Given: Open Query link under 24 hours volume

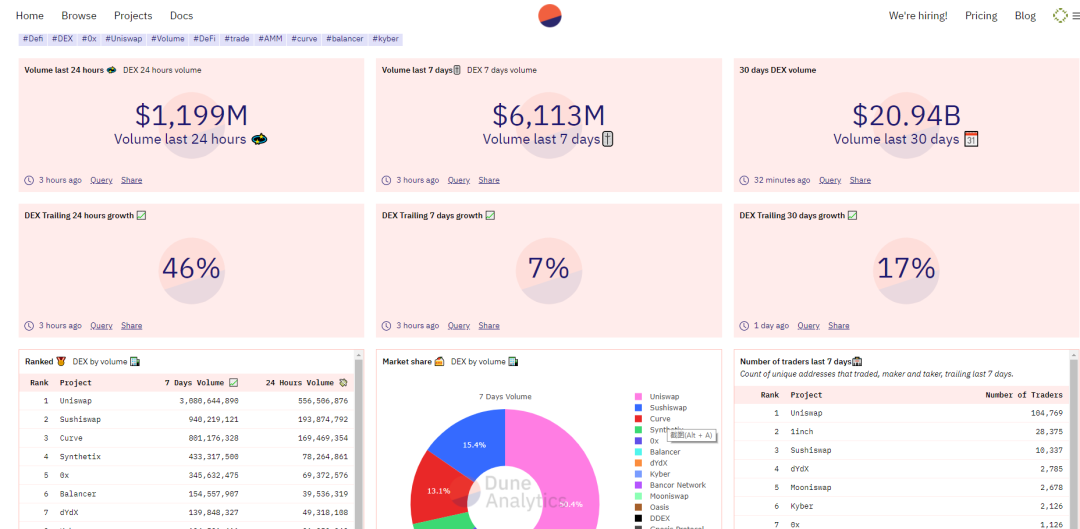Looking at the screenshot, I should (101, 180).
